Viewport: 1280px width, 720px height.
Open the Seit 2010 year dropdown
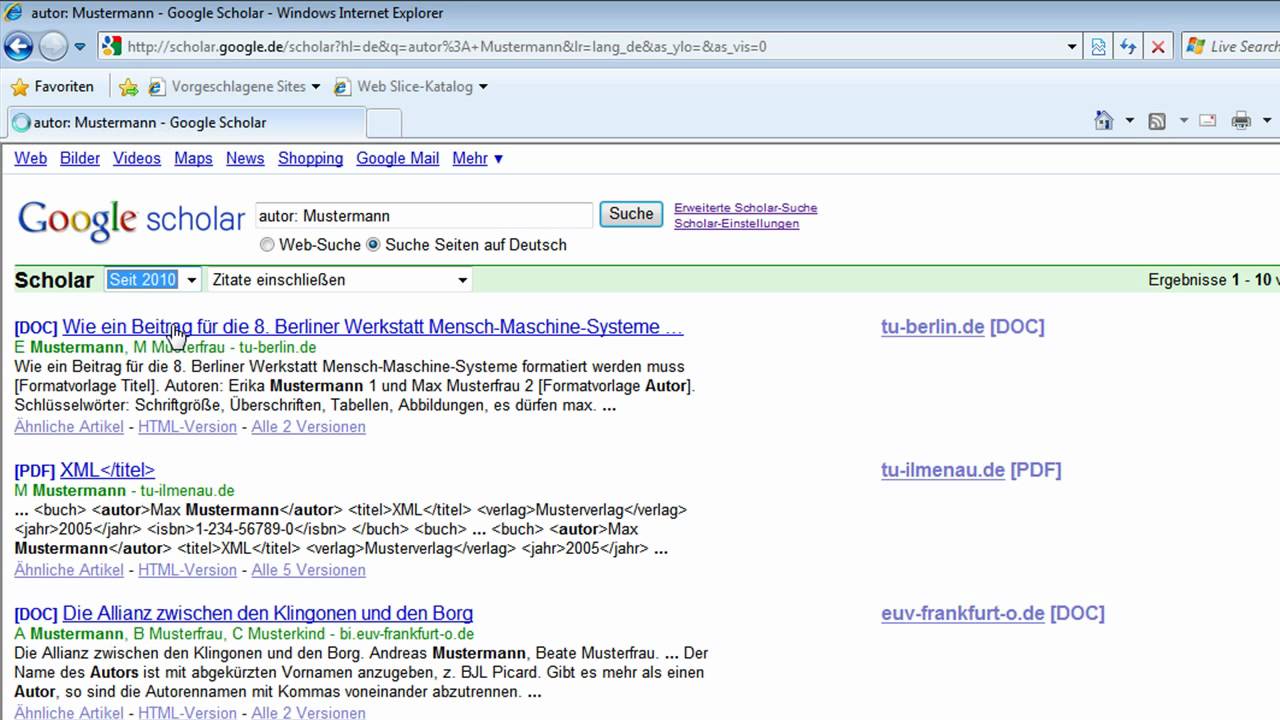(153, 280)
